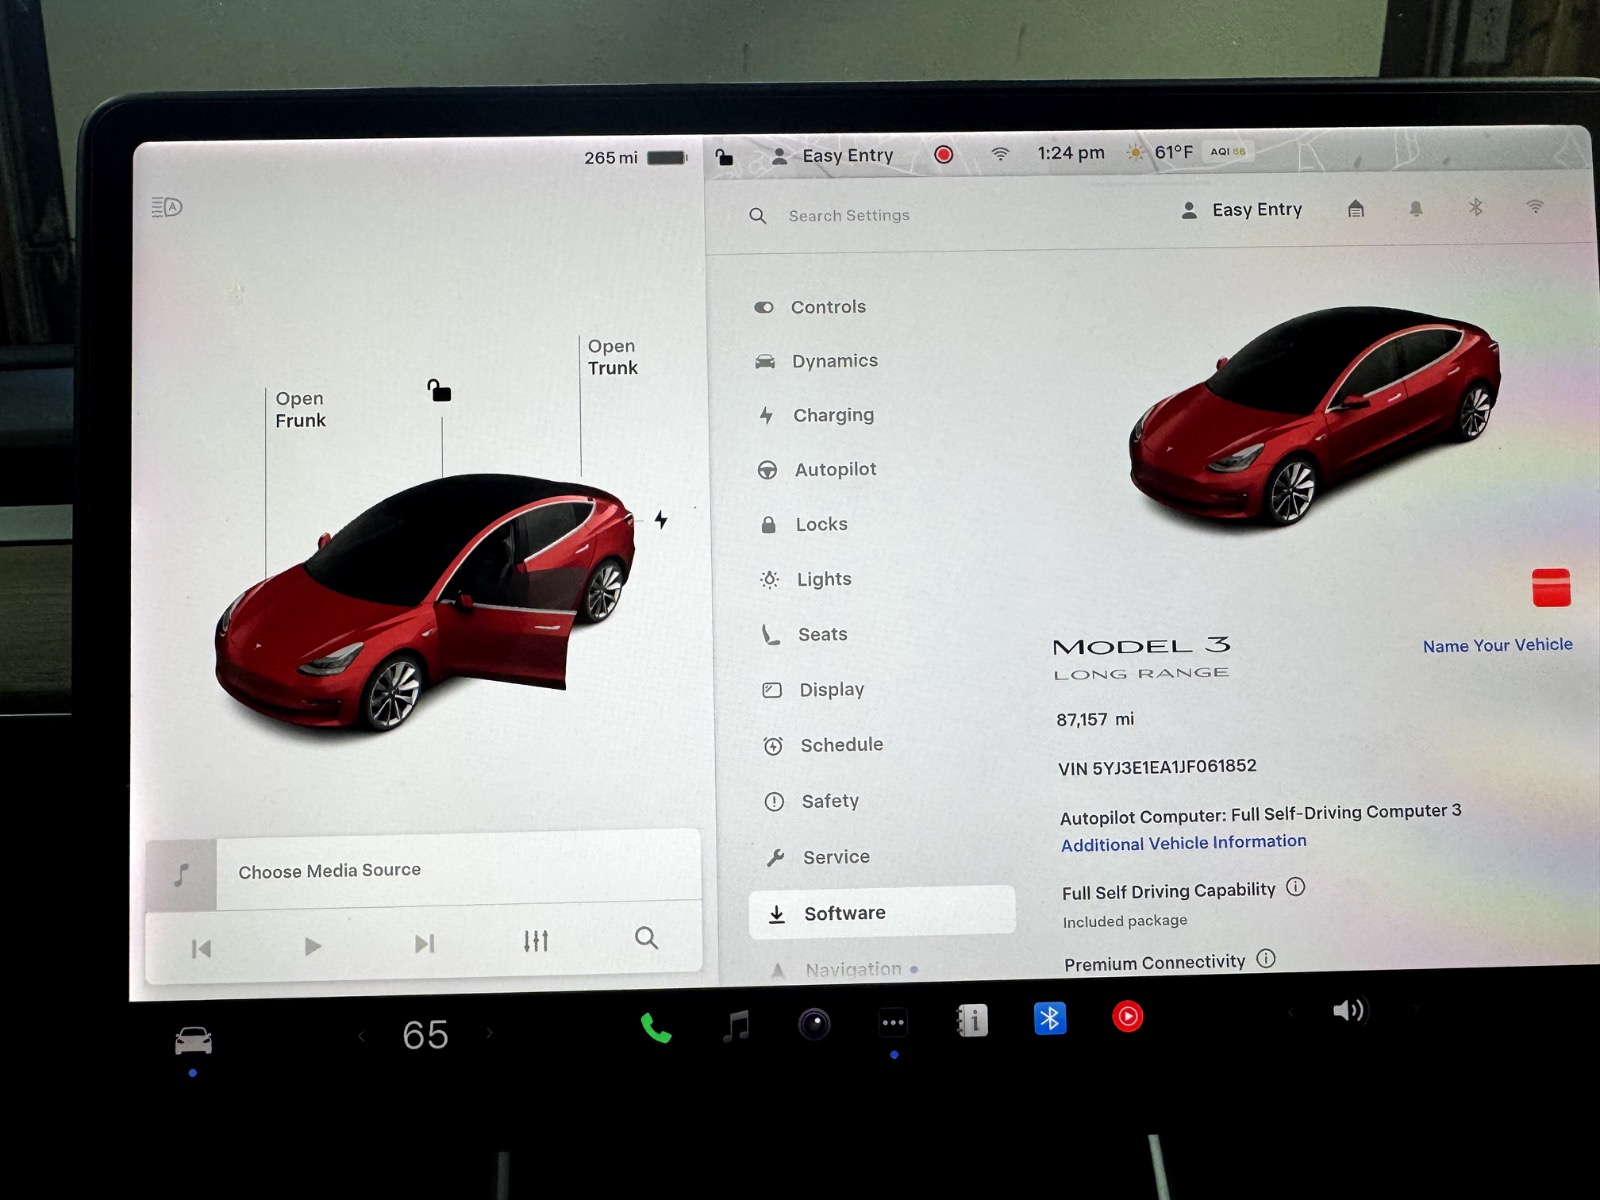
Task: Tap the car controls icon bottom left
Action: (193, 1041)
